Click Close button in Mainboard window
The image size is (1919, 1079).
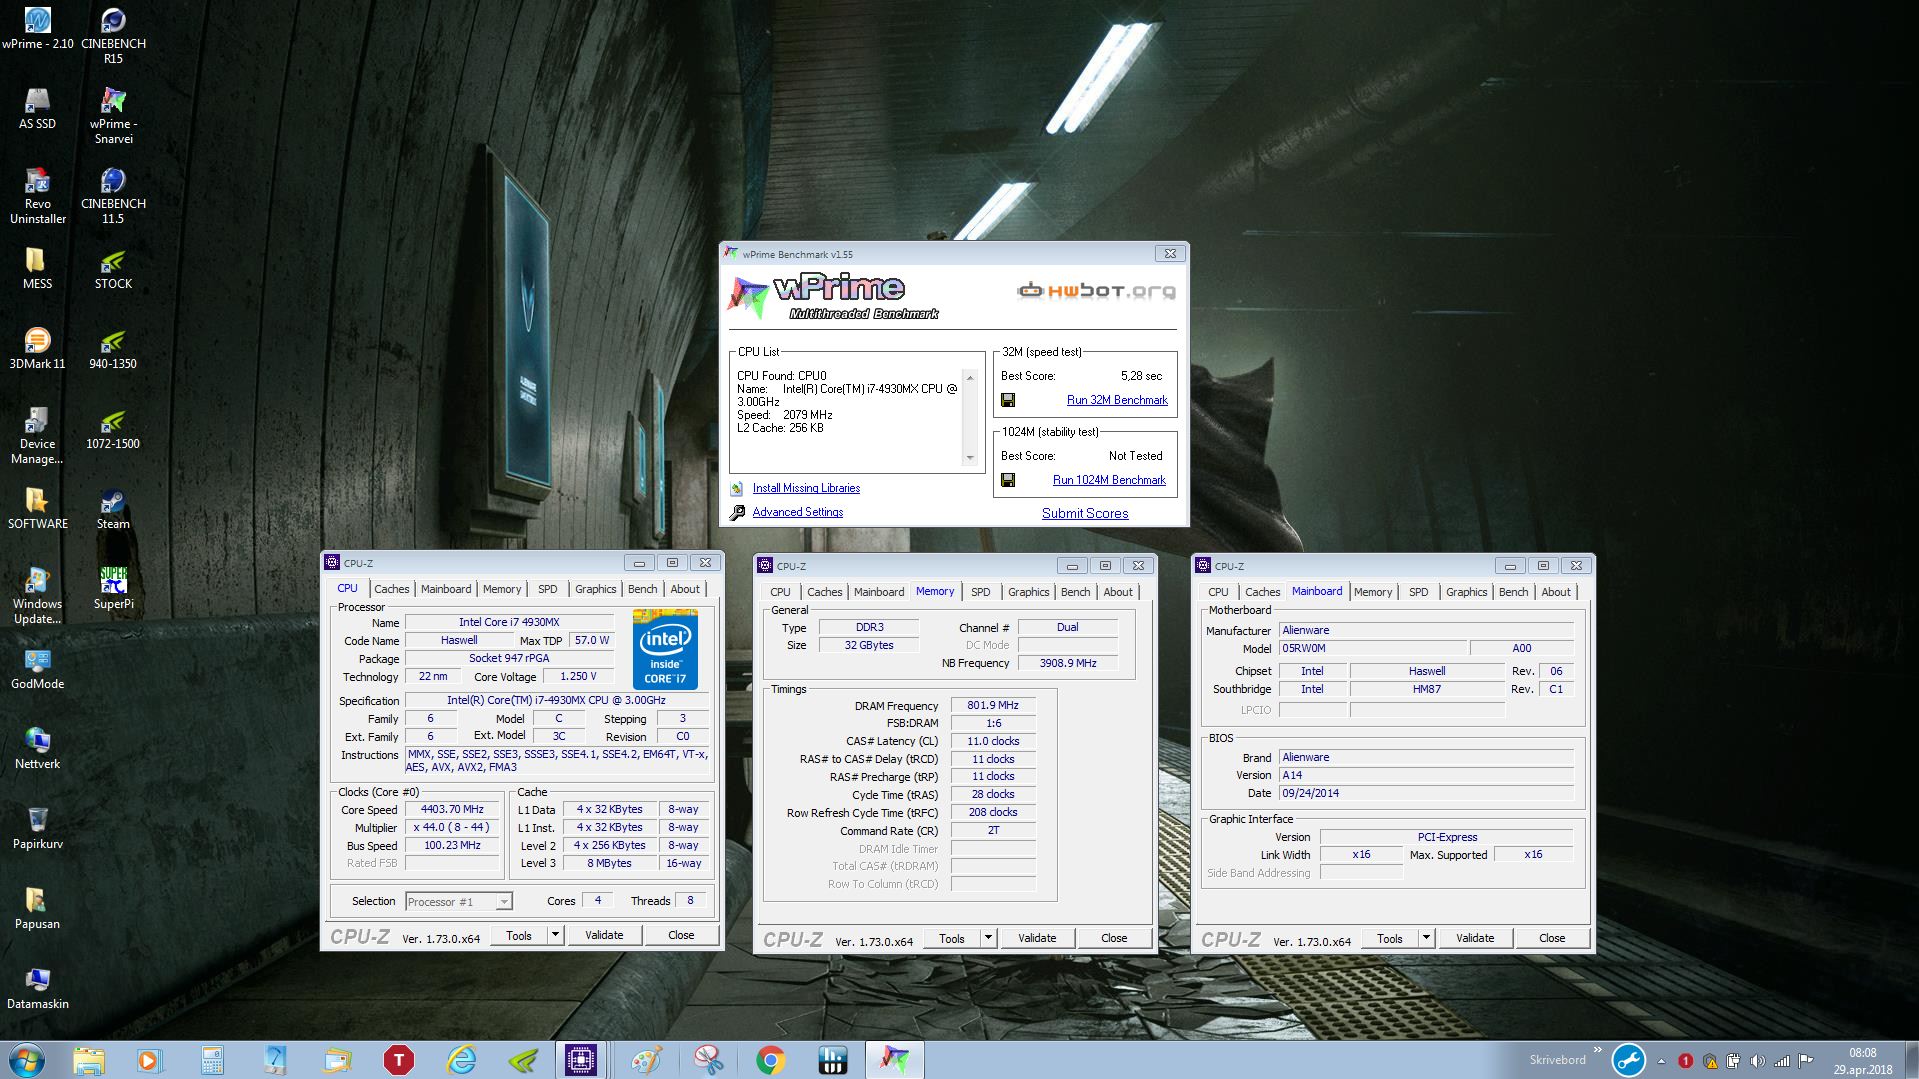[1552, 938]
